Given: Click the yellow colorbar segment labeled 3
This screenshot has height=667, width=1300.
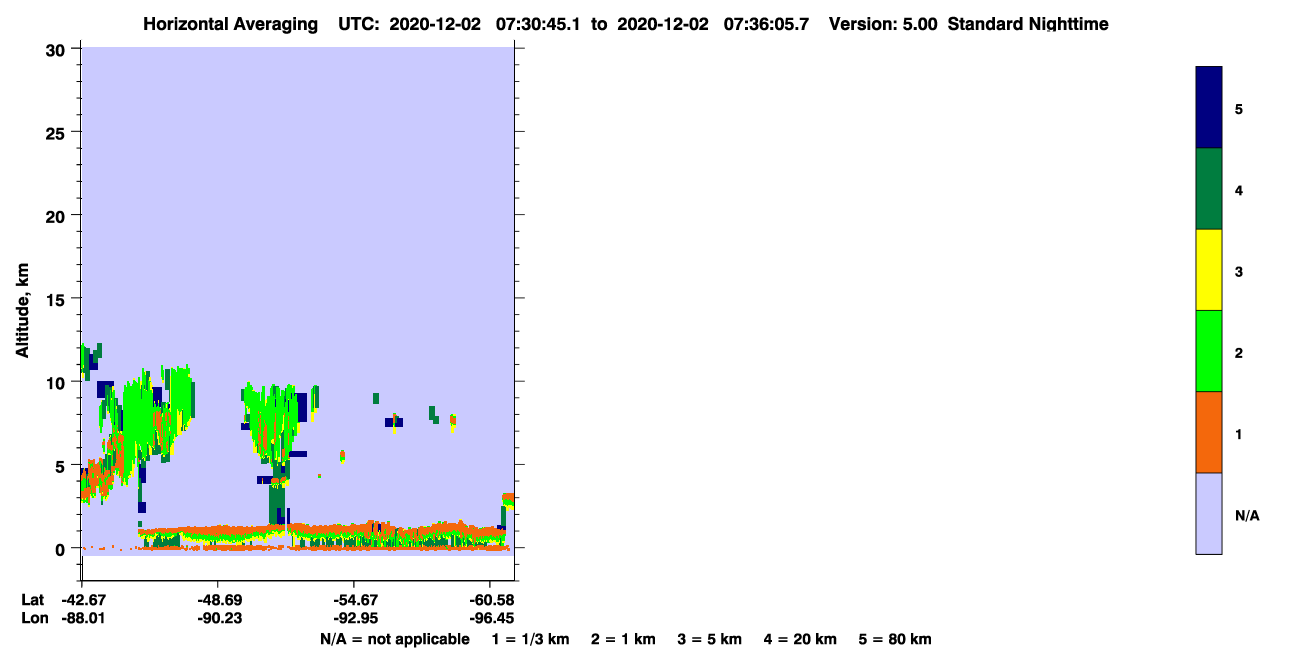Looking at the screenshot, I should click(x=1208, y=270).
